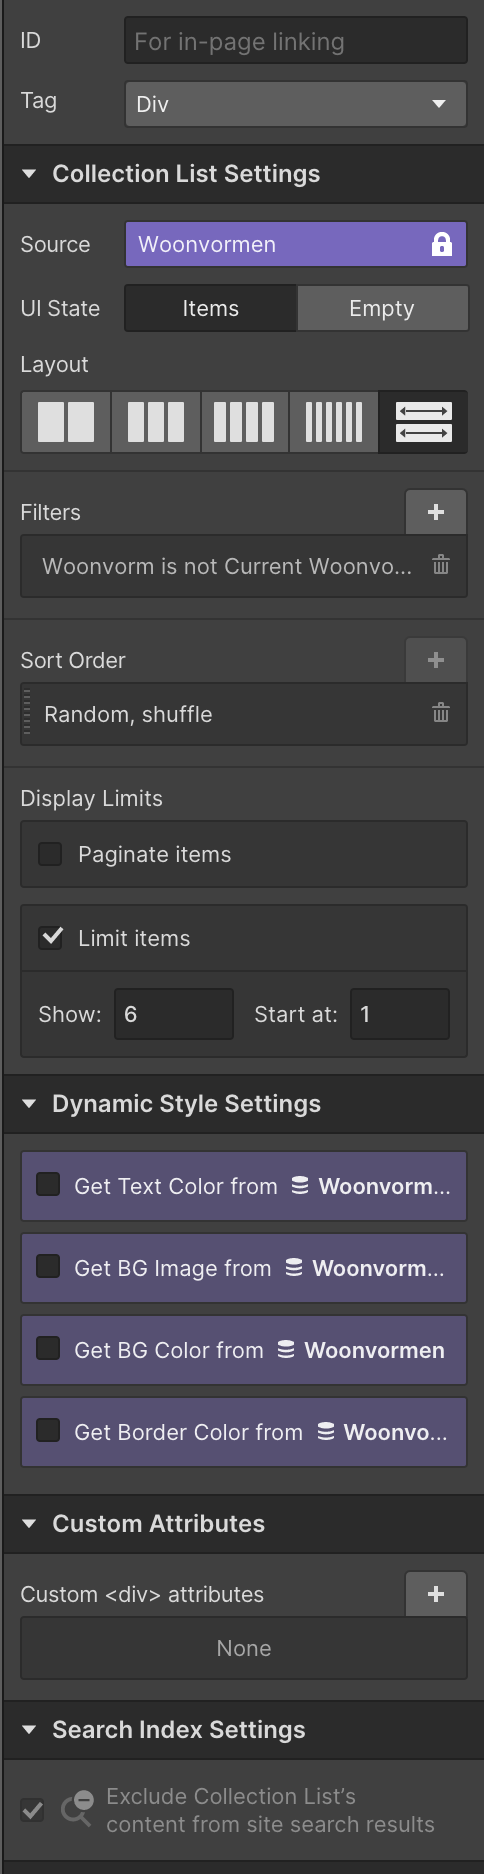Delete the Woonvorm filter with trash icon
Viewport: 484px width, 1874px height.
click(x=441, y=565)
